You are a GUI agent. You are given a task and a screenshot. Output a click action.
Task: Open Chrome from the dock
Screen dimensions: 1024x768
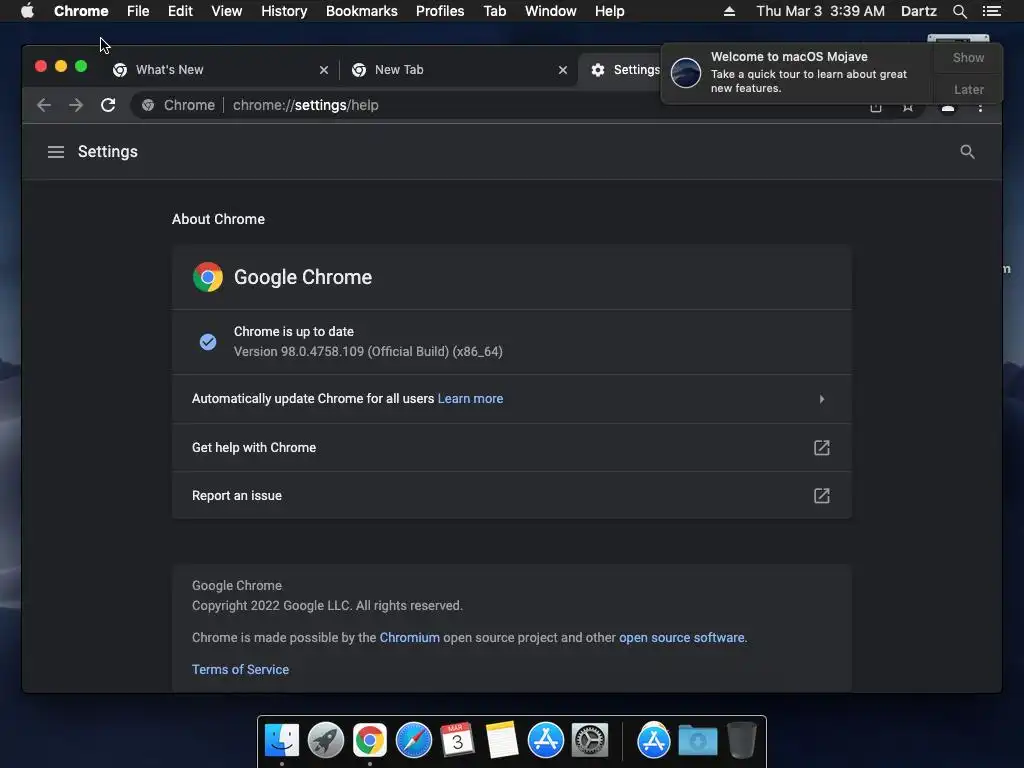point(370,740)
